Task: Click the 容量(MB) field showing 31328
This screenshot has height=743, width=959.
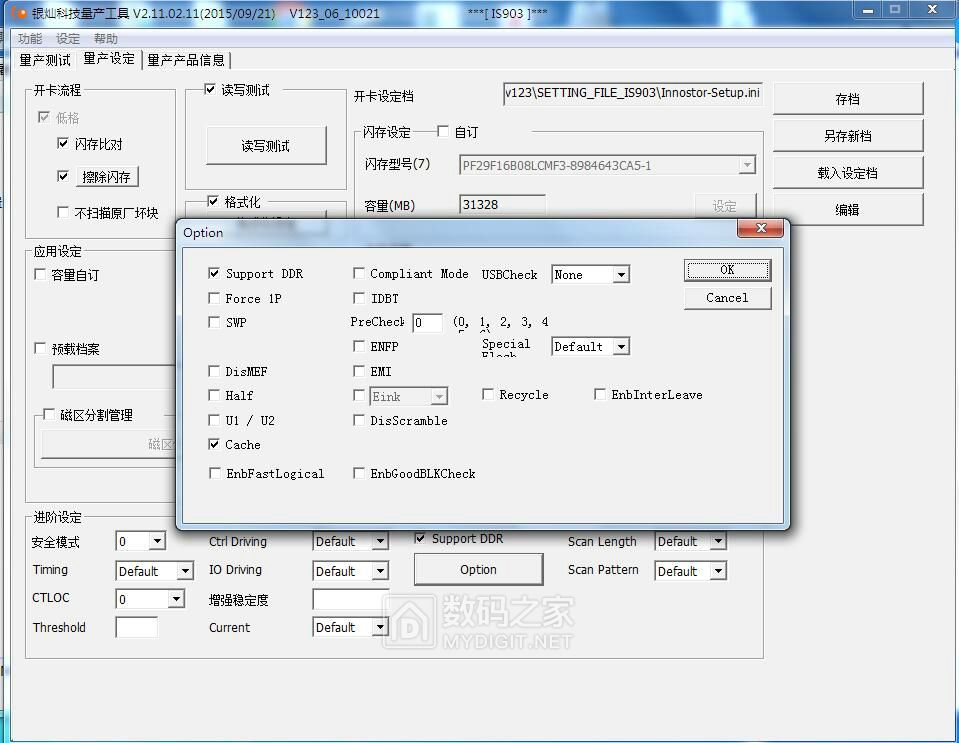Action: [502, 204]
